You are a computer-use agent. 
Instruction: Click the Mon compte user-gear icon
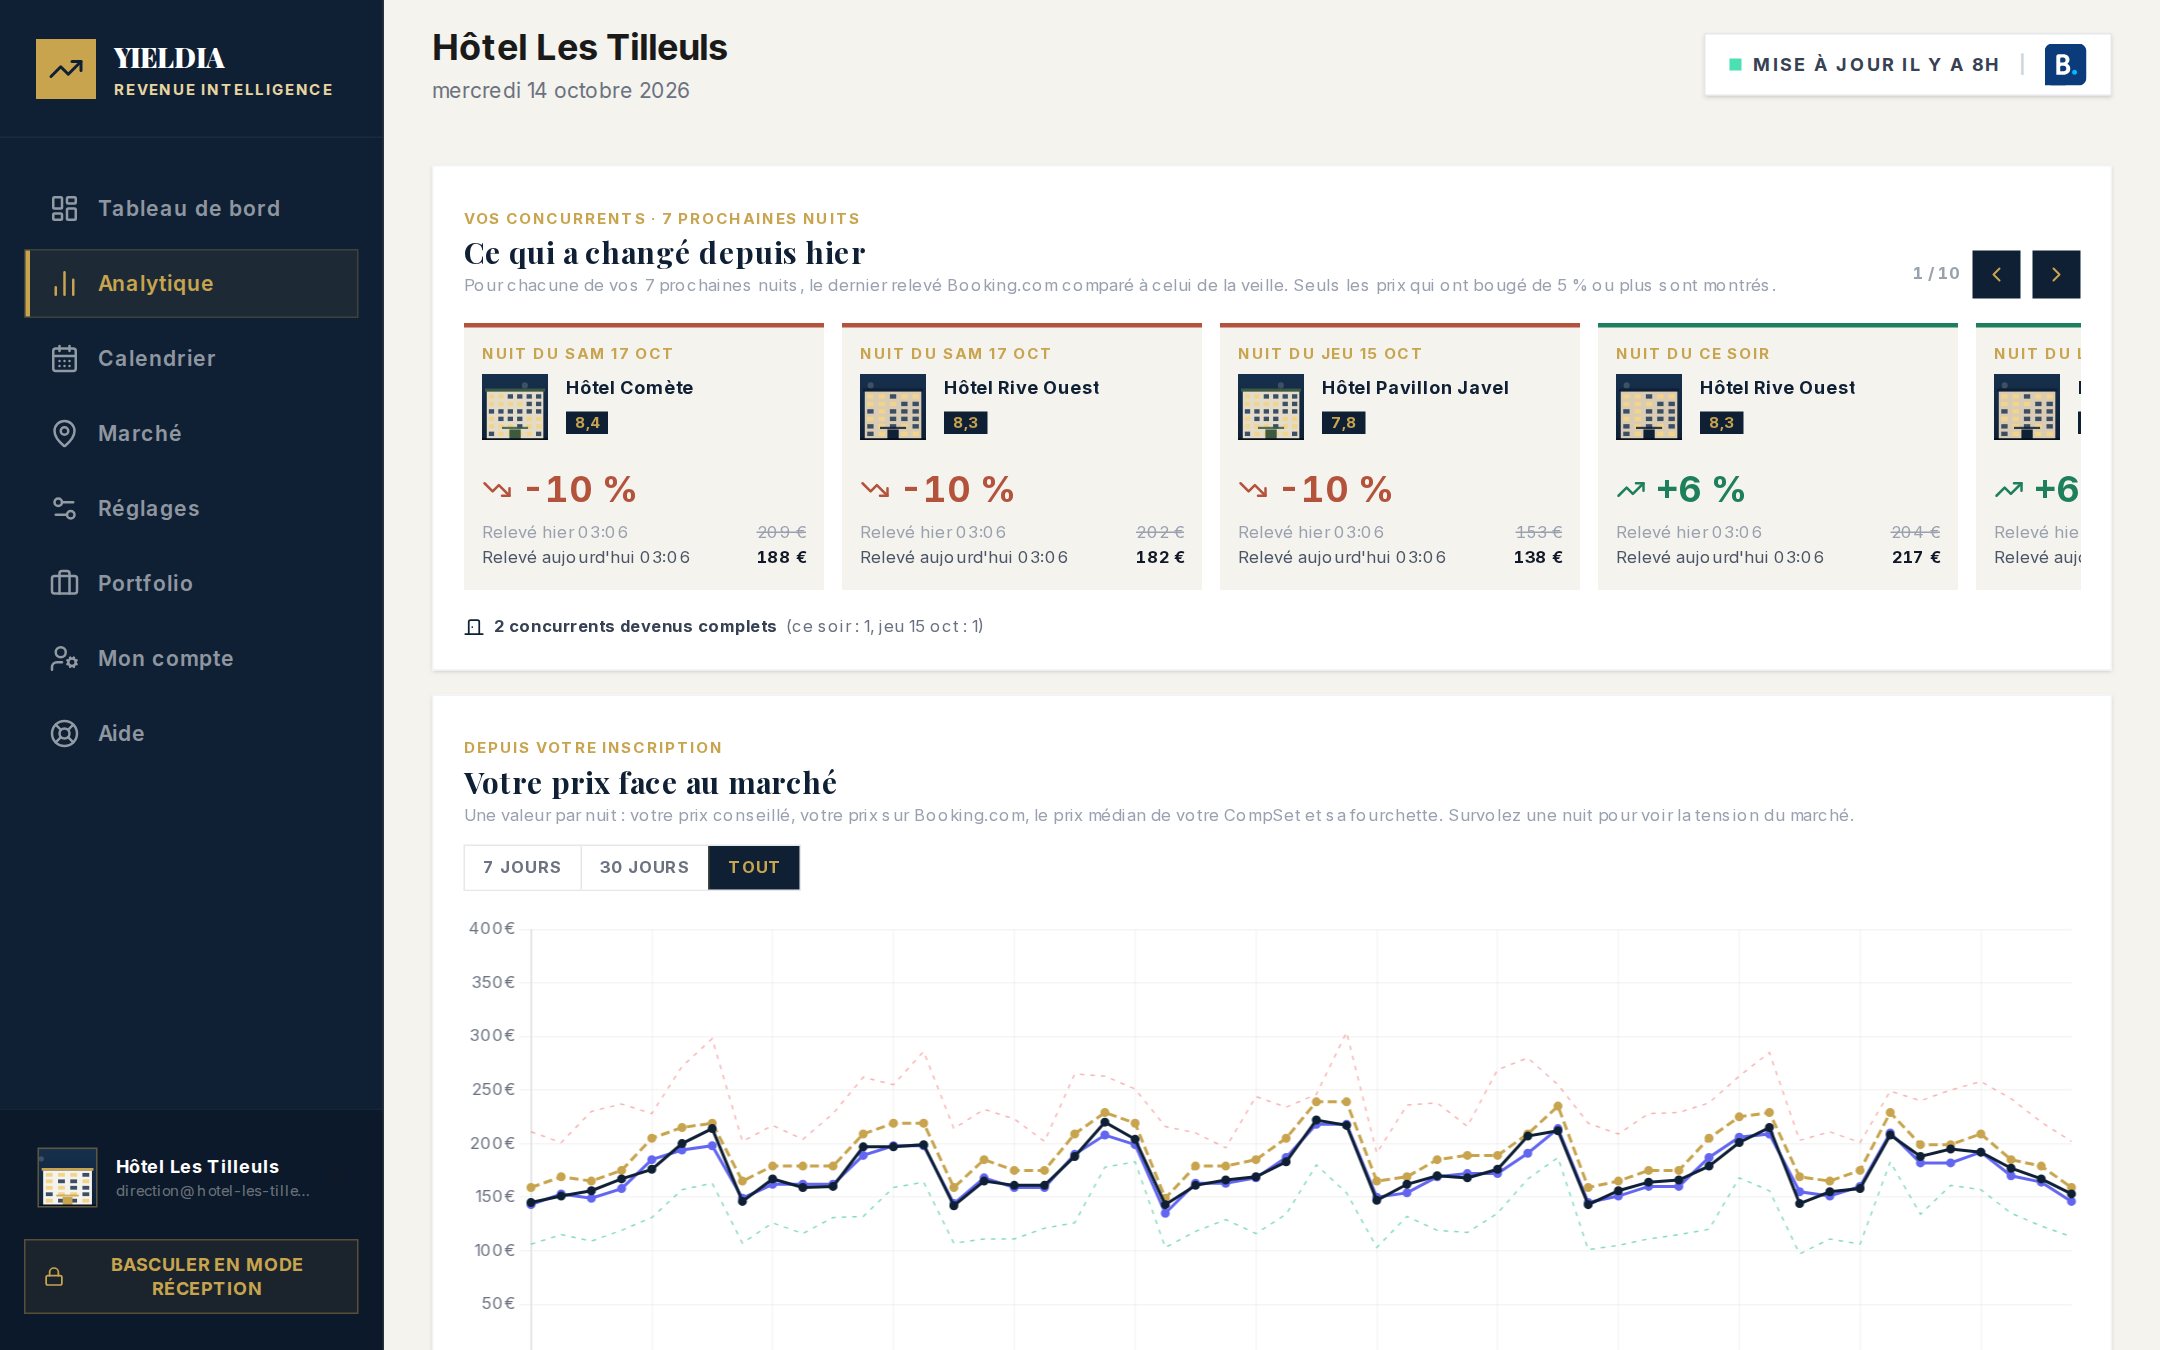[x=64, y=658]
